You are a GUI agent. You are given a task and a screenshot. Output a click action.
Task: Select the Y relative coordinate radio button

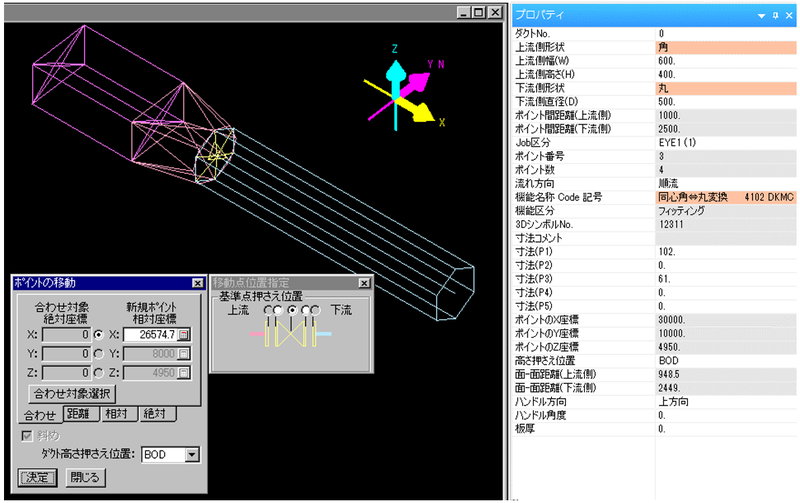[x=98, y=353]
